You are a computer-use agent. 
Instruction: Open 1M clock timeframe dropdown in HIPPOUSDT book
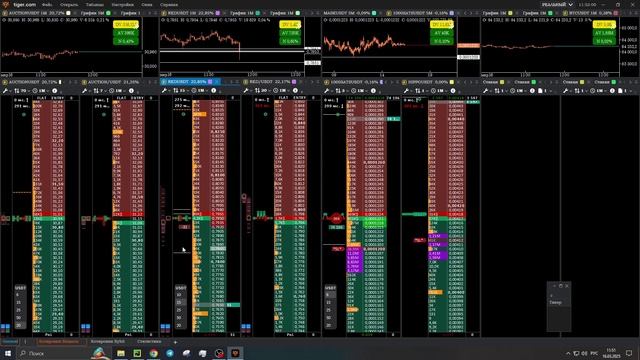point(439,91)
